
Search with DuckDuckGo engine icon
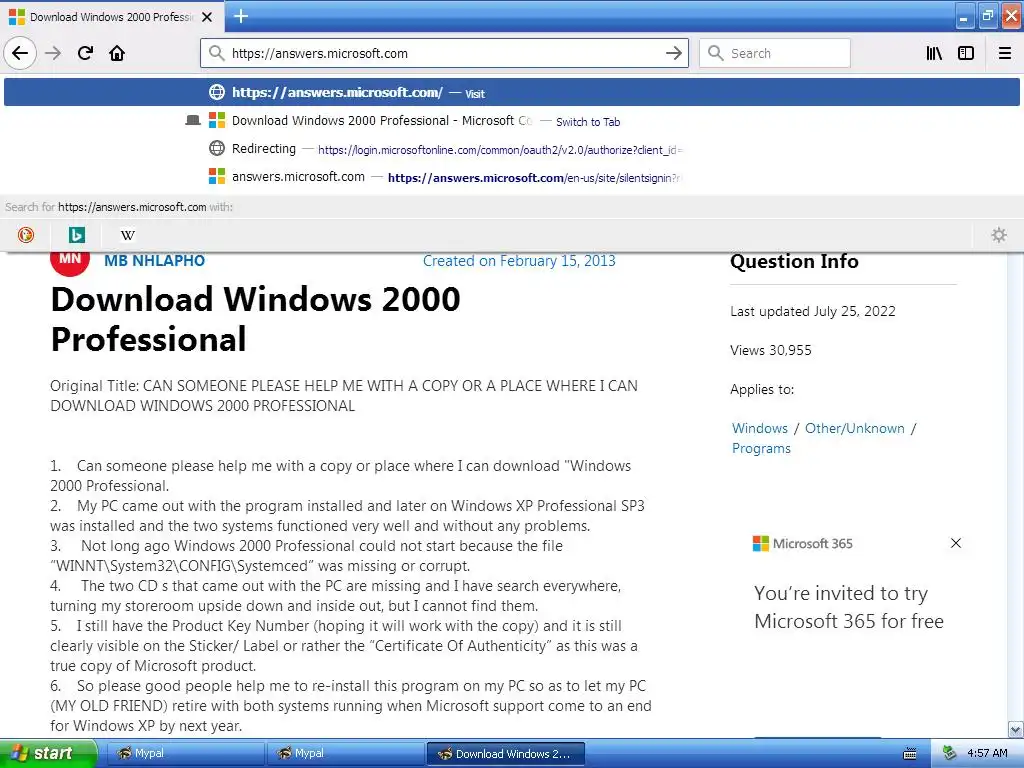point(26,234)
